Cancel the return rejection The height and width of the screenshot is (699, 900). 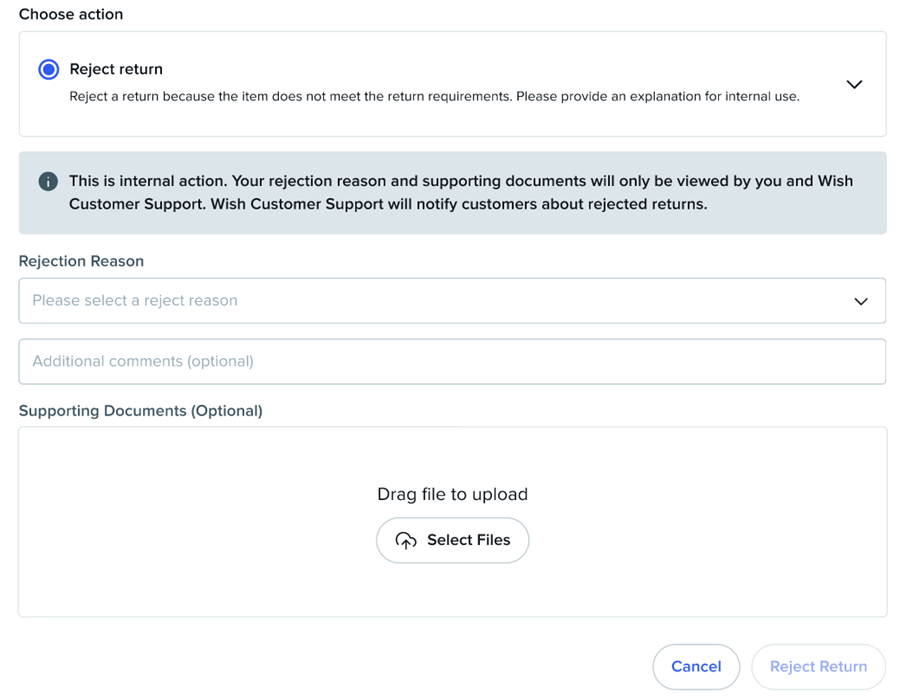pyautogui.click(x=696, y=667)
